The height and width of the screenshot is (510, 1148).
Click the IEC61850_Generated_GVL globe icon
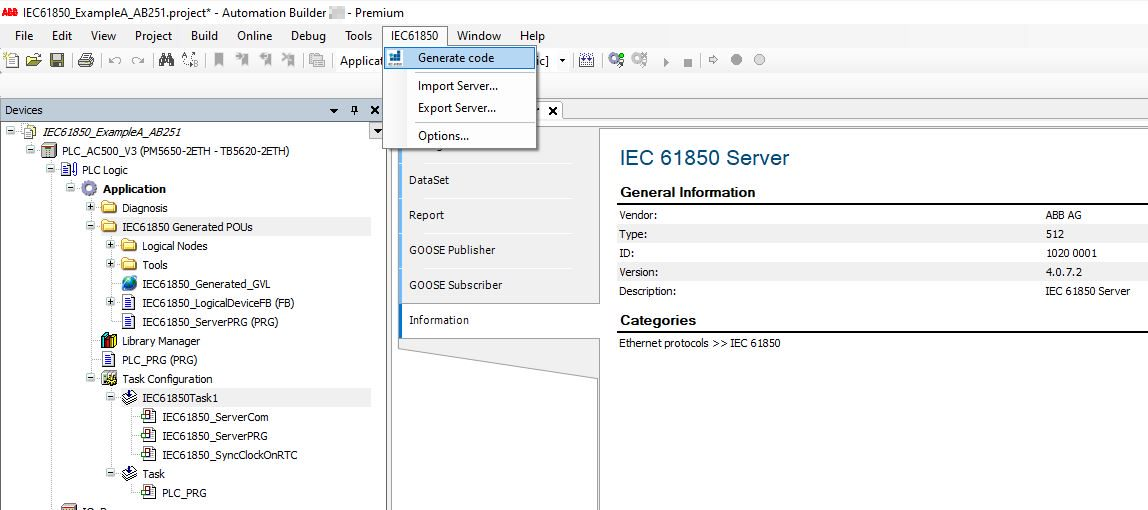coord(129,284)
